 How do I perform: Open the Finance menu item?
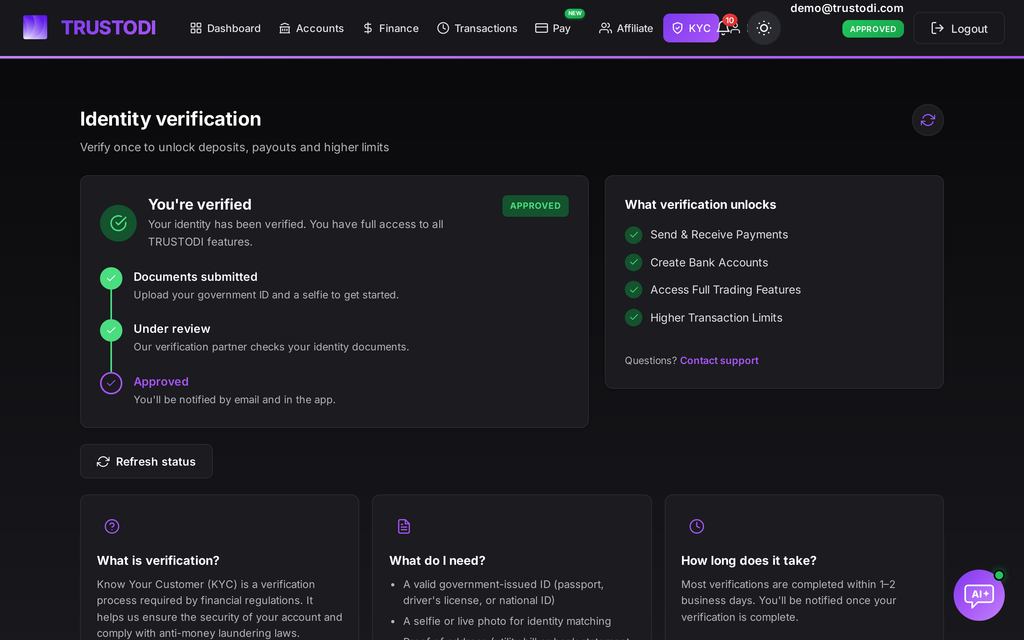(391, 28)
